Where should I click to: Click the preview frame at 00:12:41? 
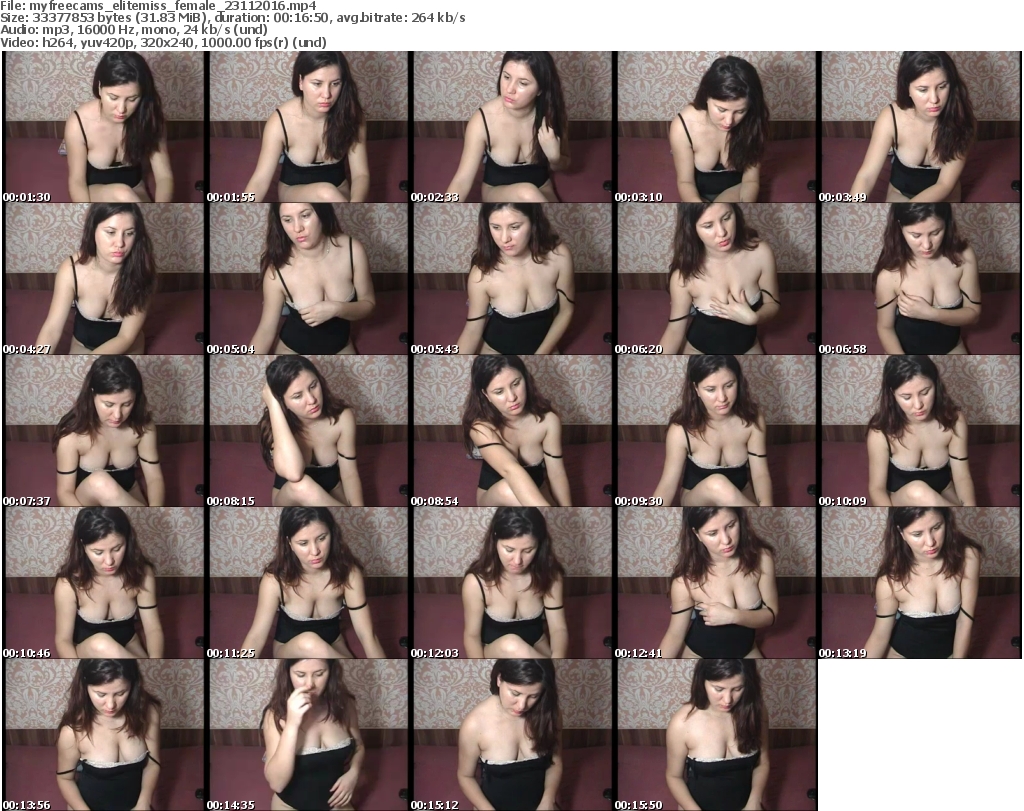(x=716, y=582)
